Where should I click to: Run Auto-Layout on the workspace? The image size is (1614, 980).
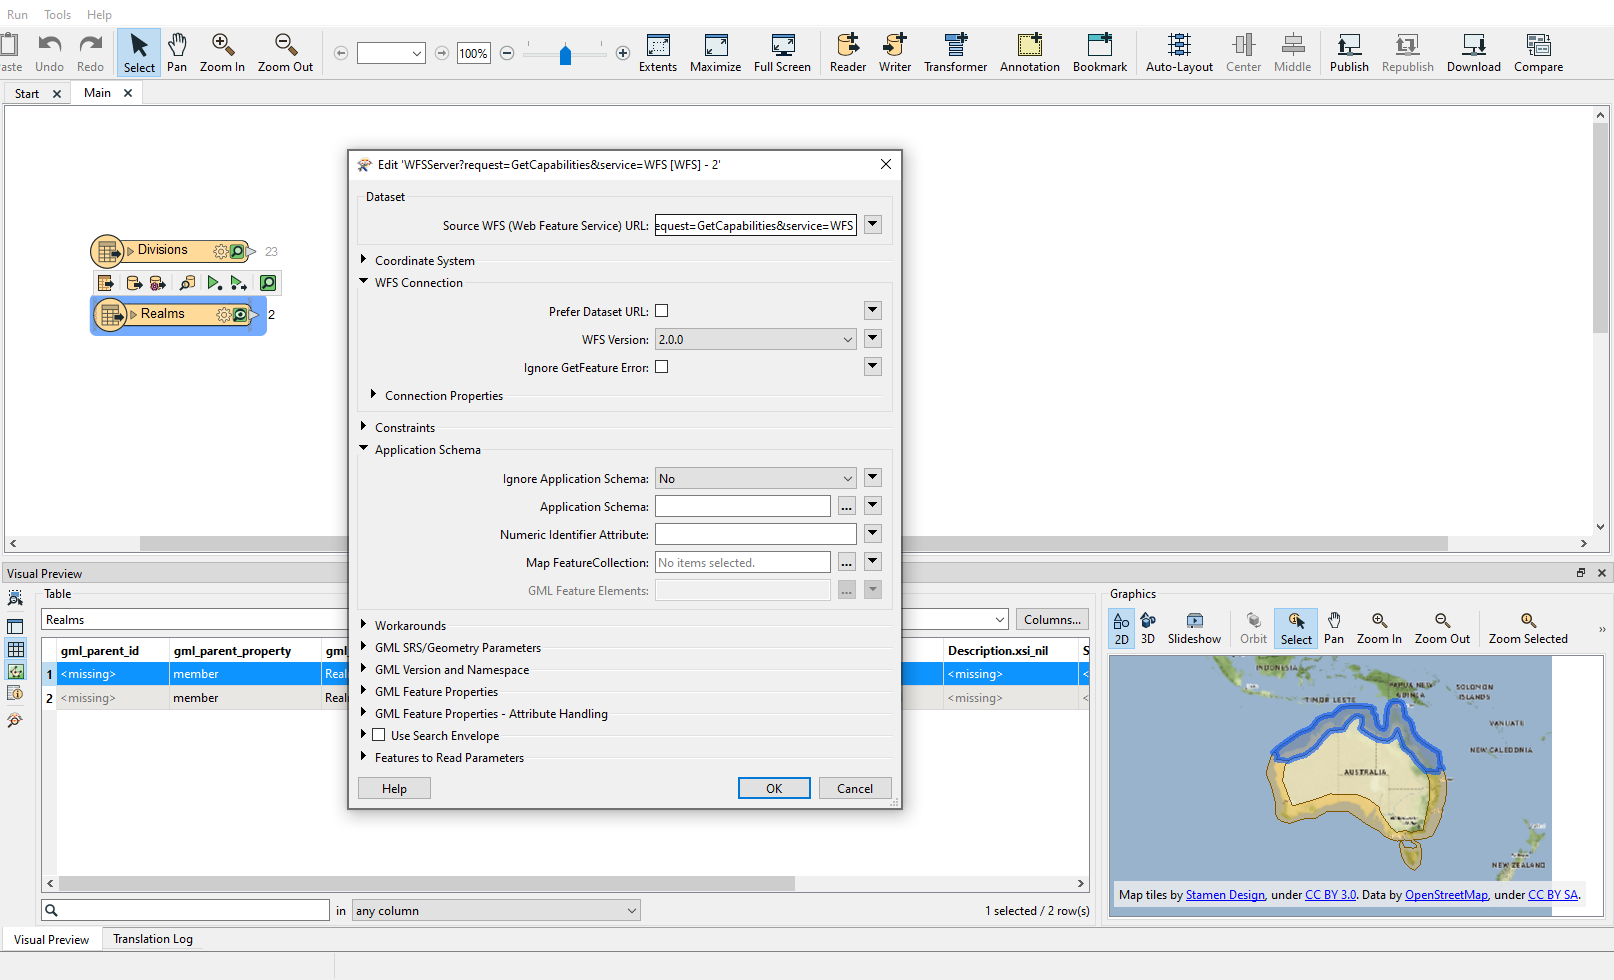click(1179, 53)
